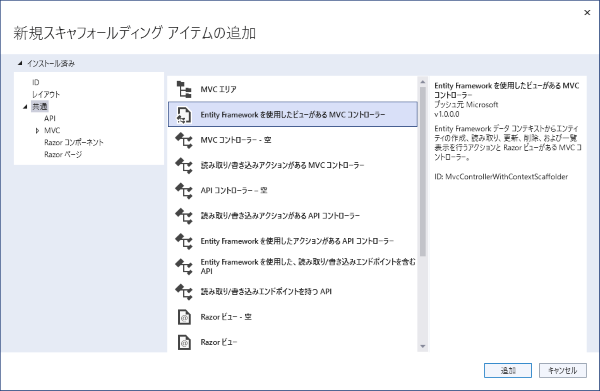
Task: Click the 追加 button
Action: (x=508, y=370)
